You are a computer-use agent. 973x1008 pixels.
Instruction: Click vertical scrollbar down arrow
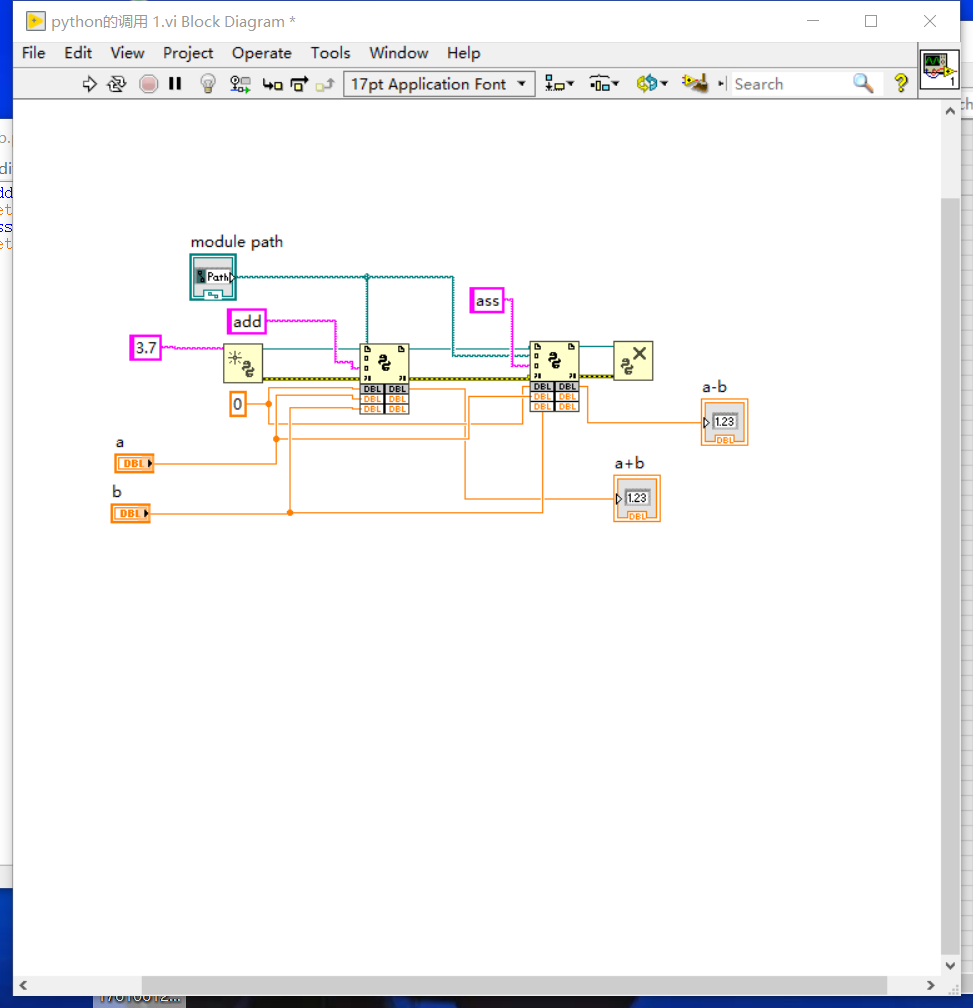(950, 965)
